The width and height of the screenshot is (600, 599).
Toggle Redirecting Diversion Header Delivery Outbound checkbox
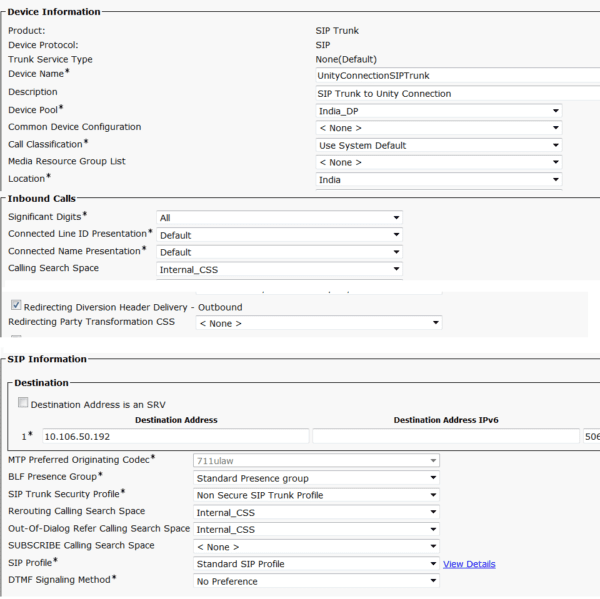click(x=16, y=306)
